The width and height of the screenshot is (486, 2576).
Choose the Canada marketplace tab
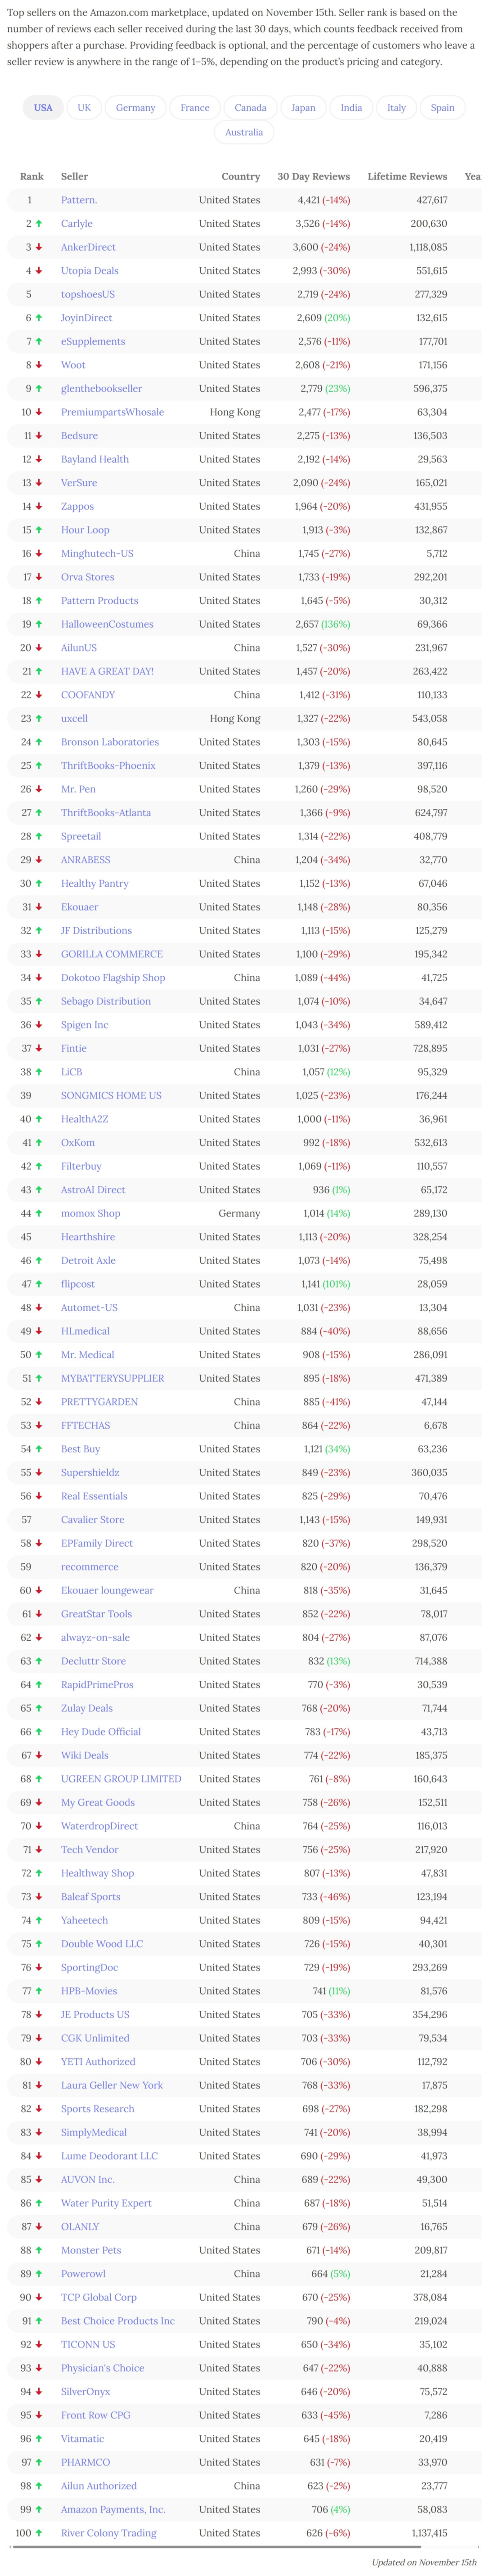pyautogui.click(x=250, y=108)
